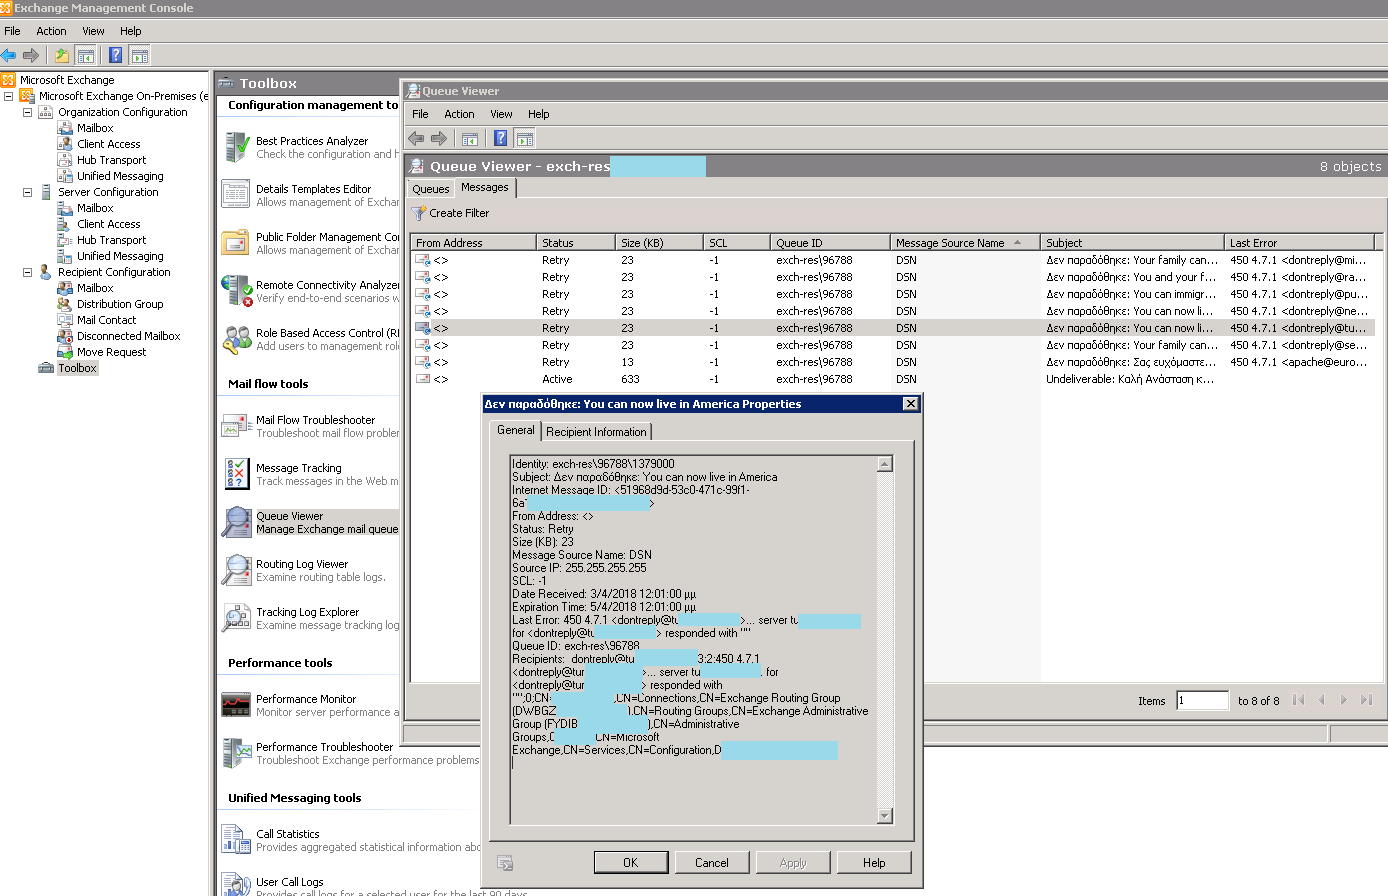Collapse the Recipient Configuration node

(x=29, y=272)
